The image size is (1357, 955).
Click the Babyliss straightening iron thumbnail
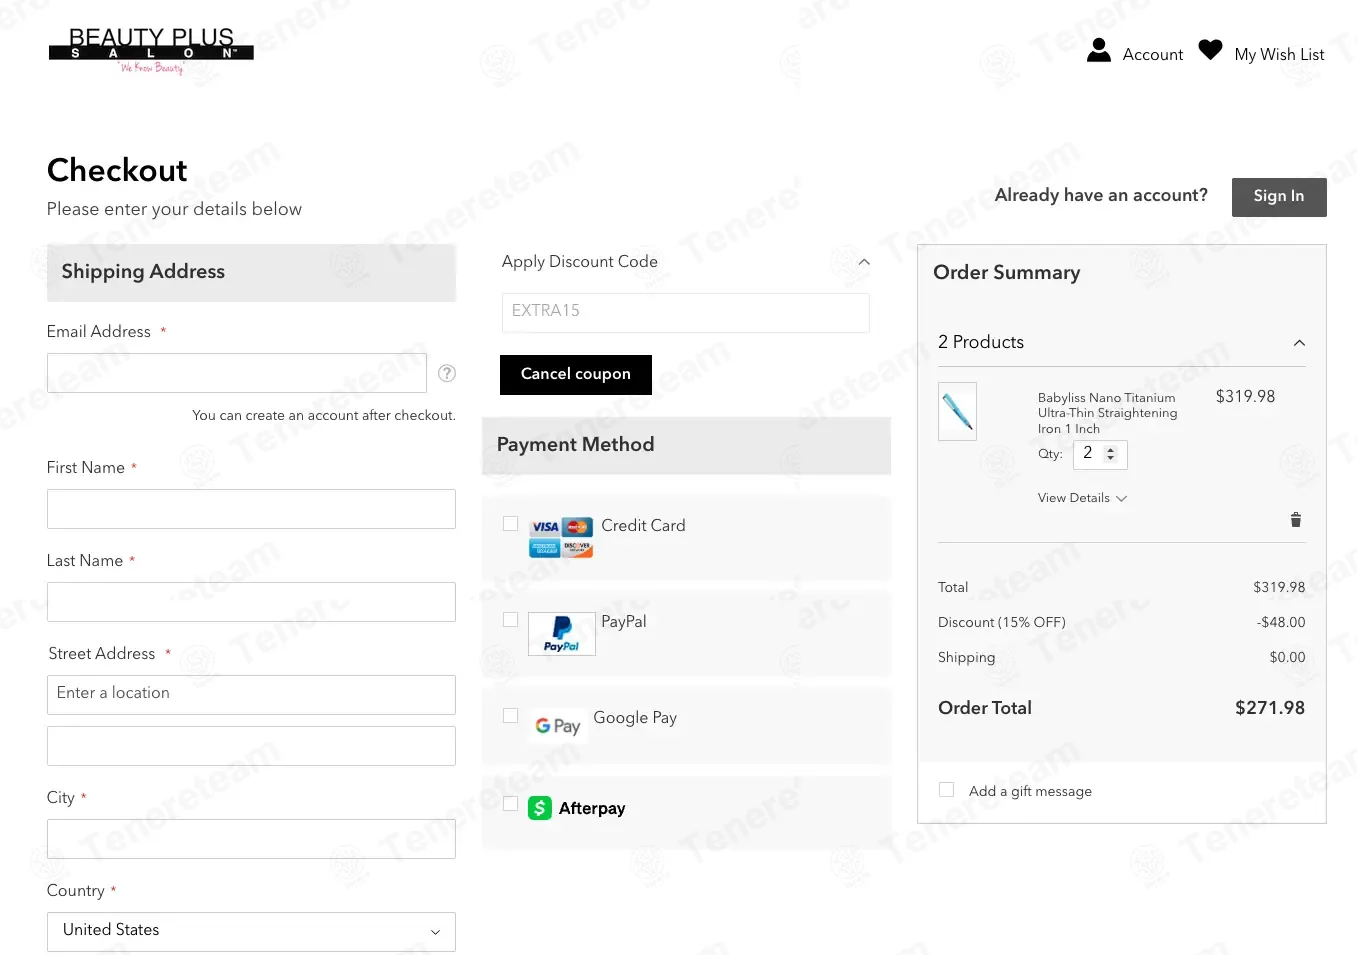point(957,411)
